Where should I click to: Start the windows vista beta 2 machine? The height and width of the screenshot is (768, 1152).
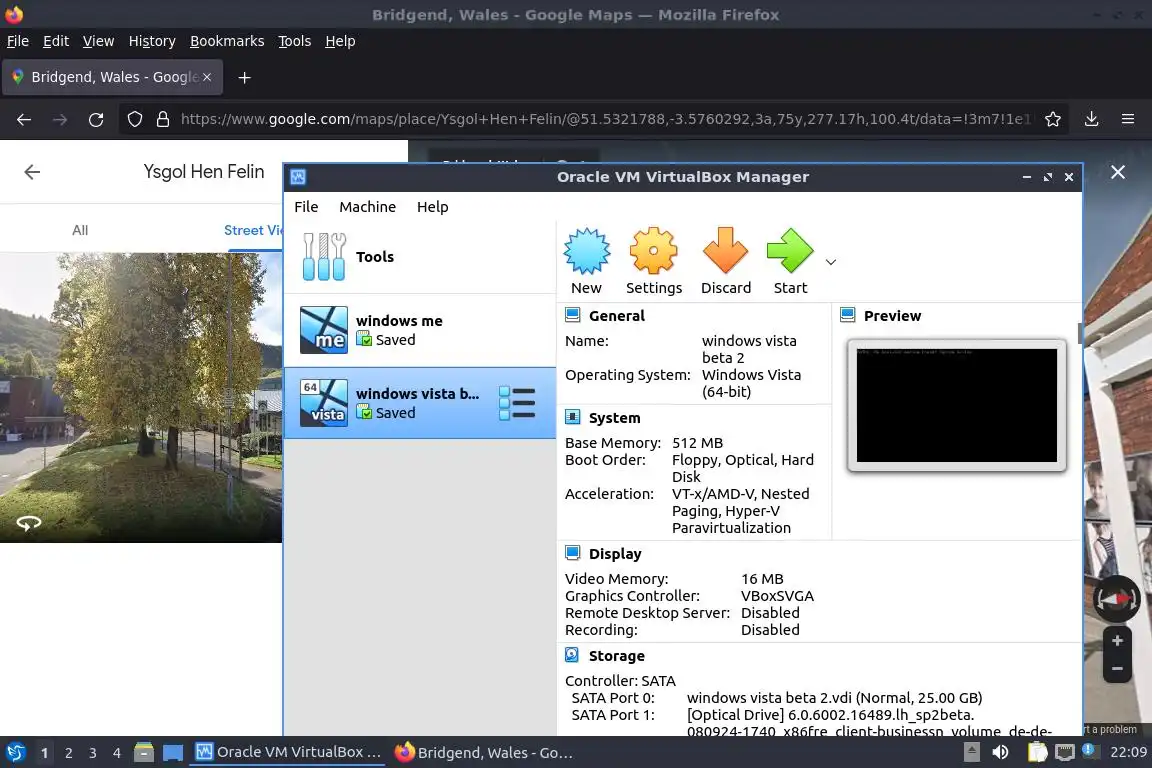point(790,261)
